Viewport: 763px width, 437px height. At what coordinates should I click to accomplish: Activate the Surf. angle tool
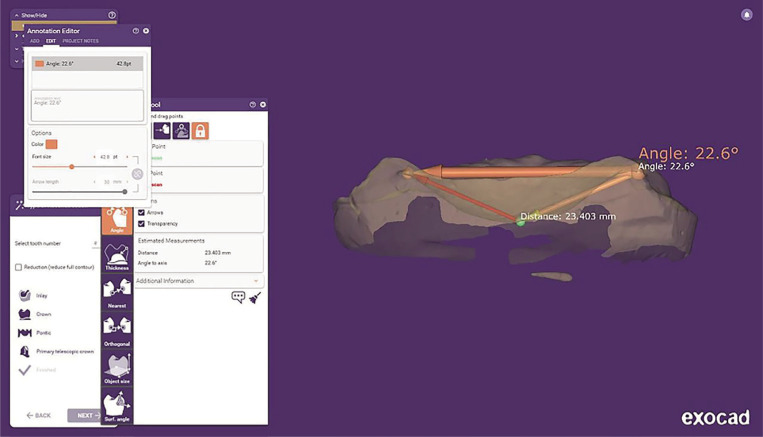pos(117,405)
